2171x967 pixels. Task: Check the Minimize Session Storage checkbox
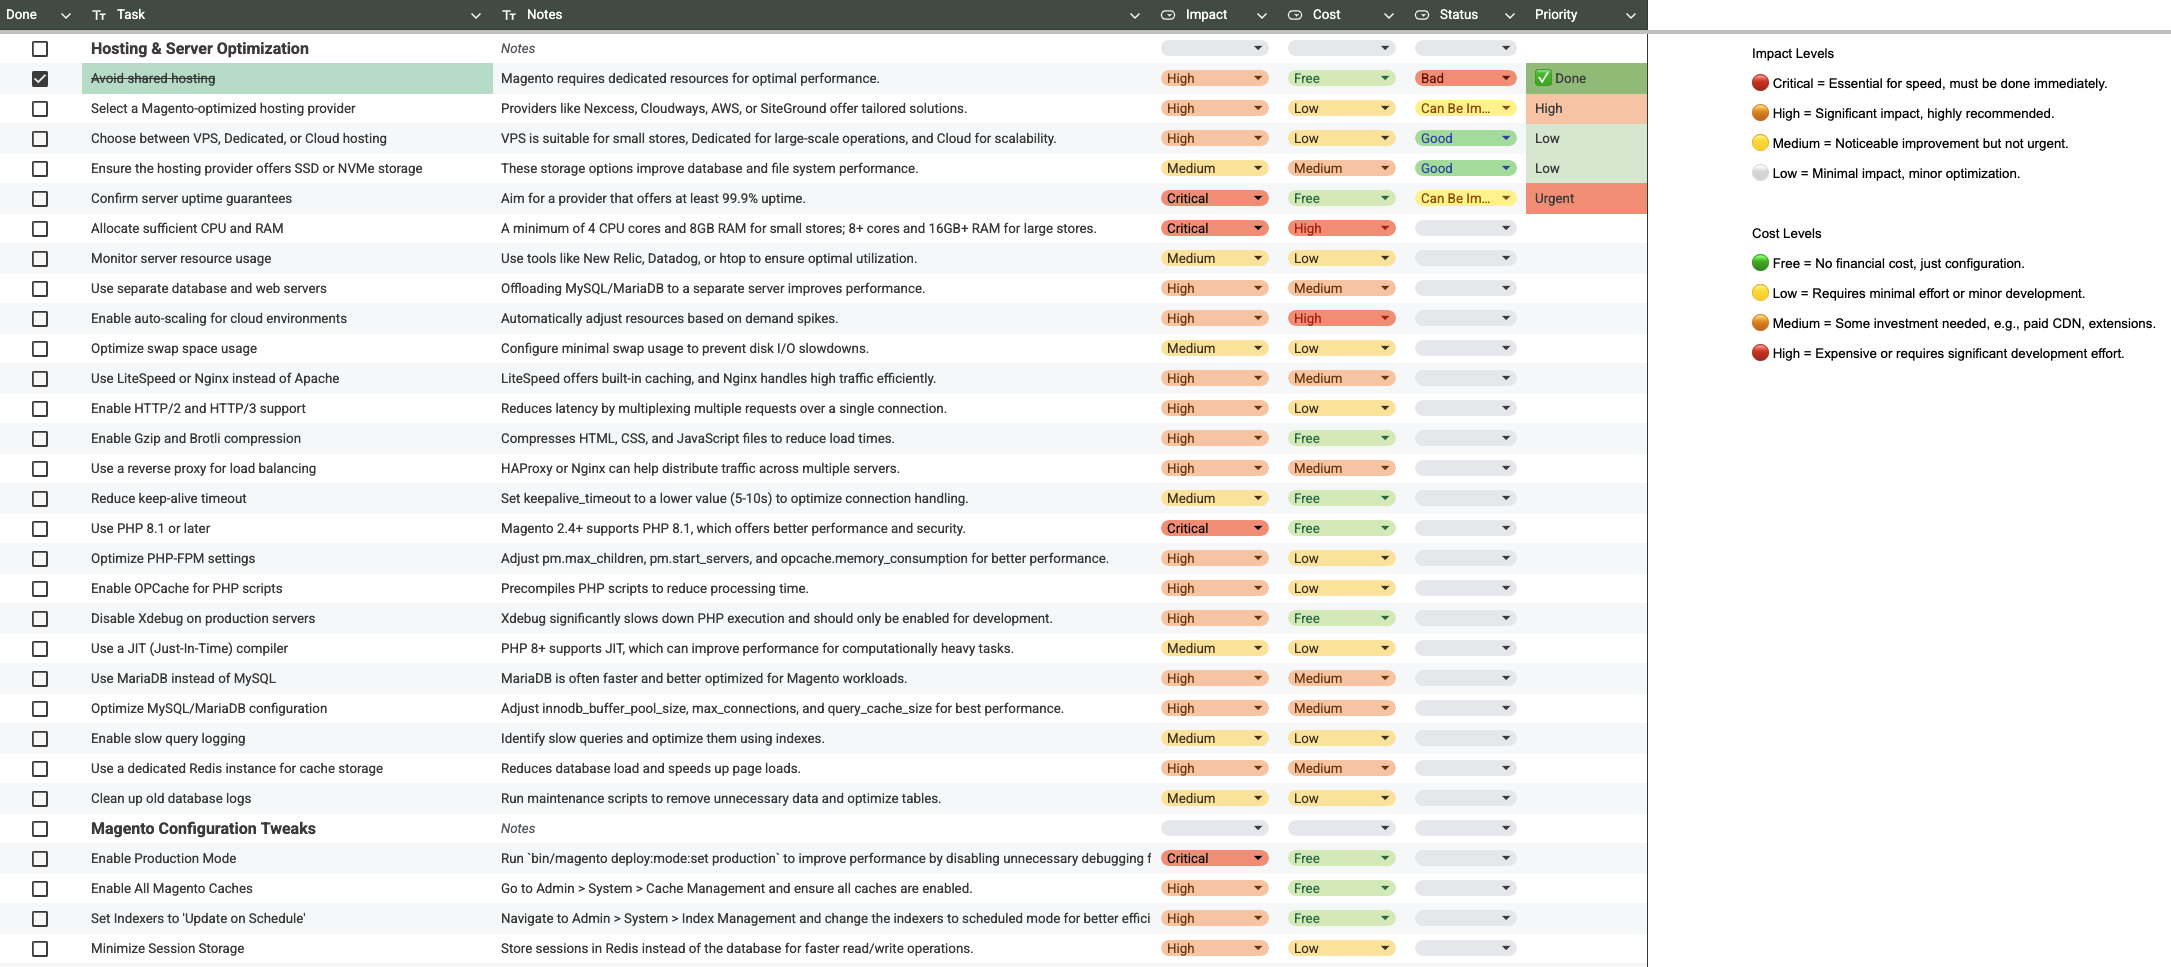[40, 948]
